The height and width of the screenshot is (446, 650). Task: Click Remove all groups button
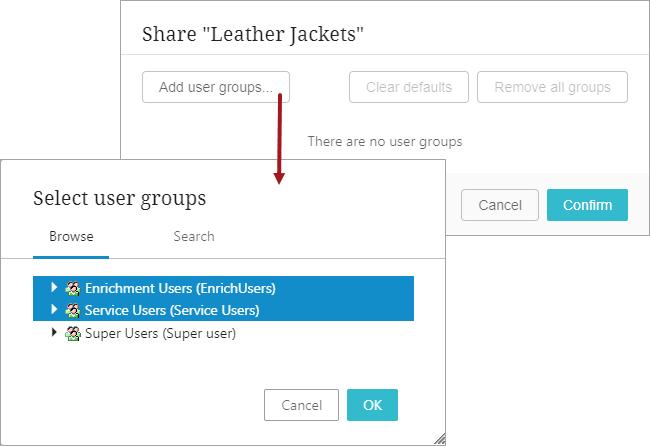[552, 87]
